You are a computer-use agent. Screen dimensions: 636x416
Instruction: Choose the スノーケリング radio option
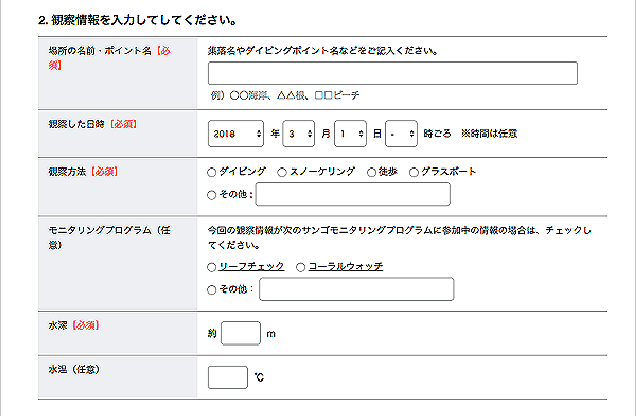[x=282, y=172]
